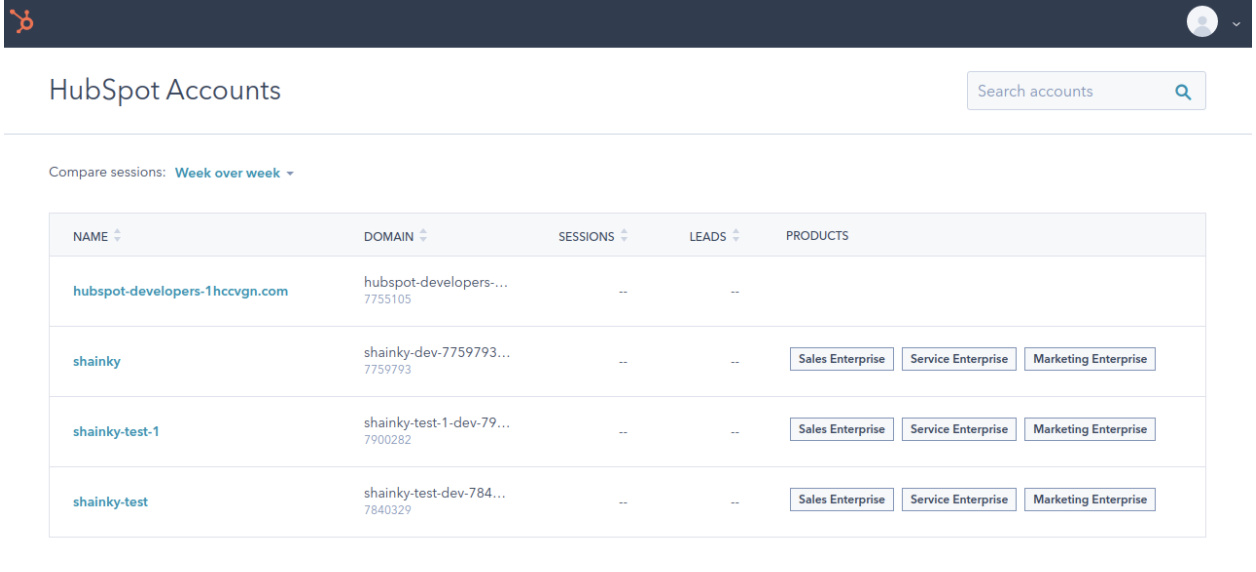Click Service Enterprise tag in shainky-test row
Image resolution: width=1256 pixels, height=572 pixels.
[959, 499]
